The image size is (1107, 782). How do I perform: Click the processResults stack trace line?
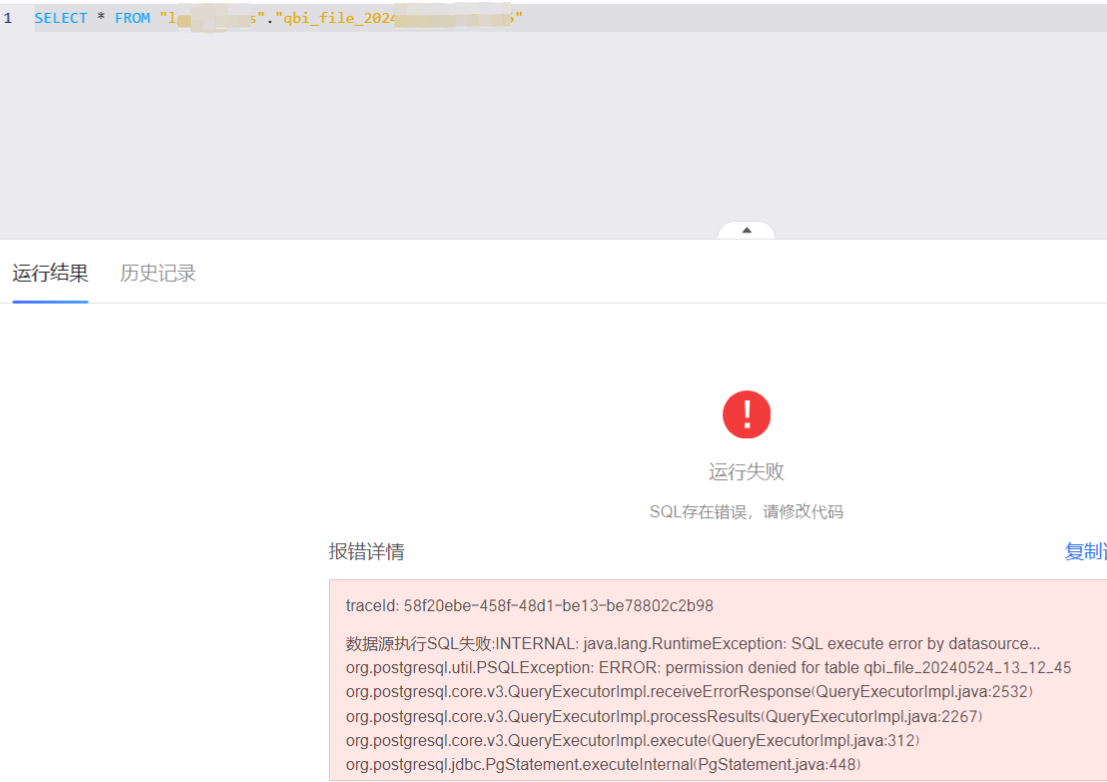(664, 716)
